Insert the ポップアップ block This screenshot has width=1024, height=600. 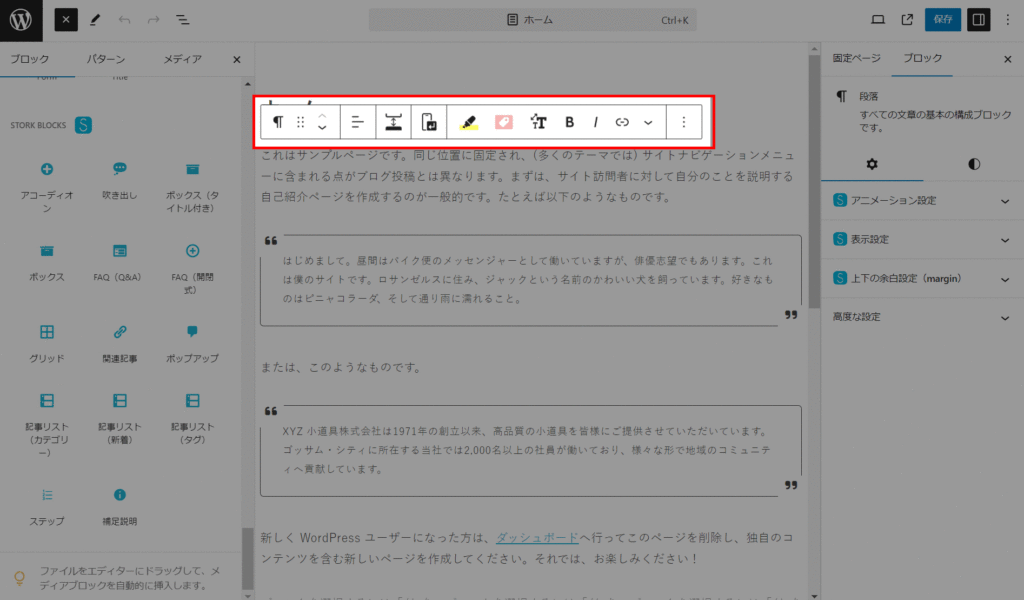[x=192, y=343]
